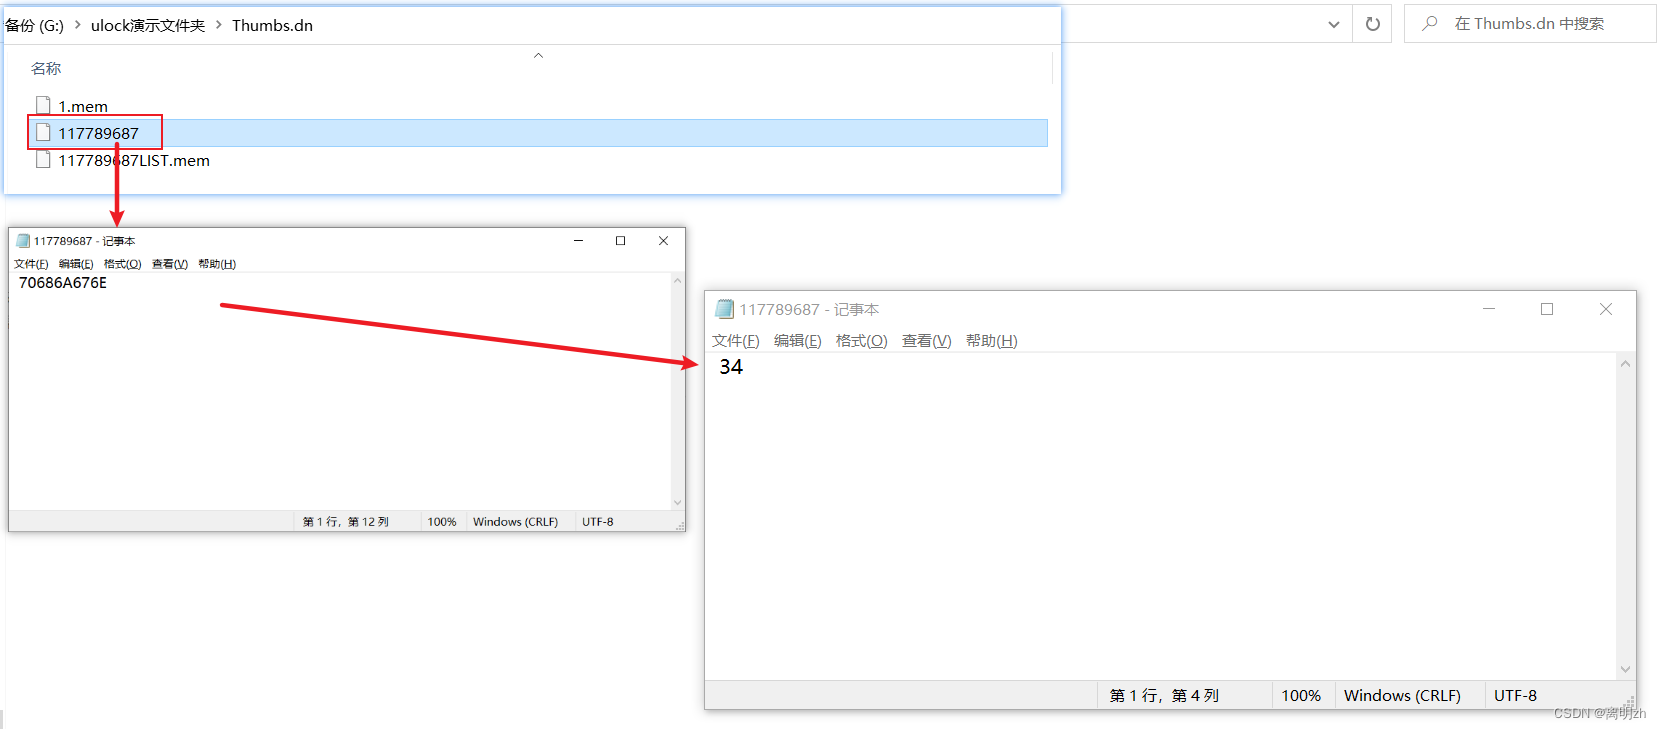Image resolution: width=1661 pixels, height=729 pixels.
Task: Sort by the 名称 column header
Action: click(46, 68)
